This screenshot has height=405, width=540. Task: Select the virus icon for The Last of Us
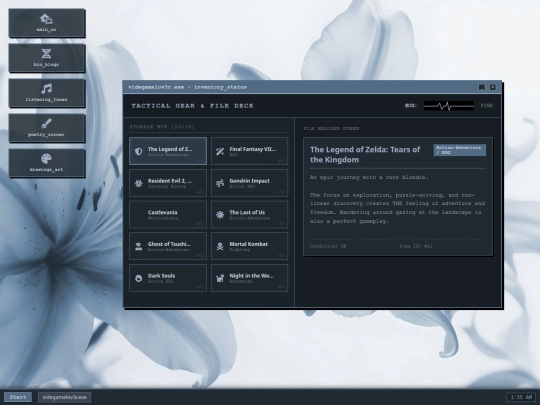[220, 215]
